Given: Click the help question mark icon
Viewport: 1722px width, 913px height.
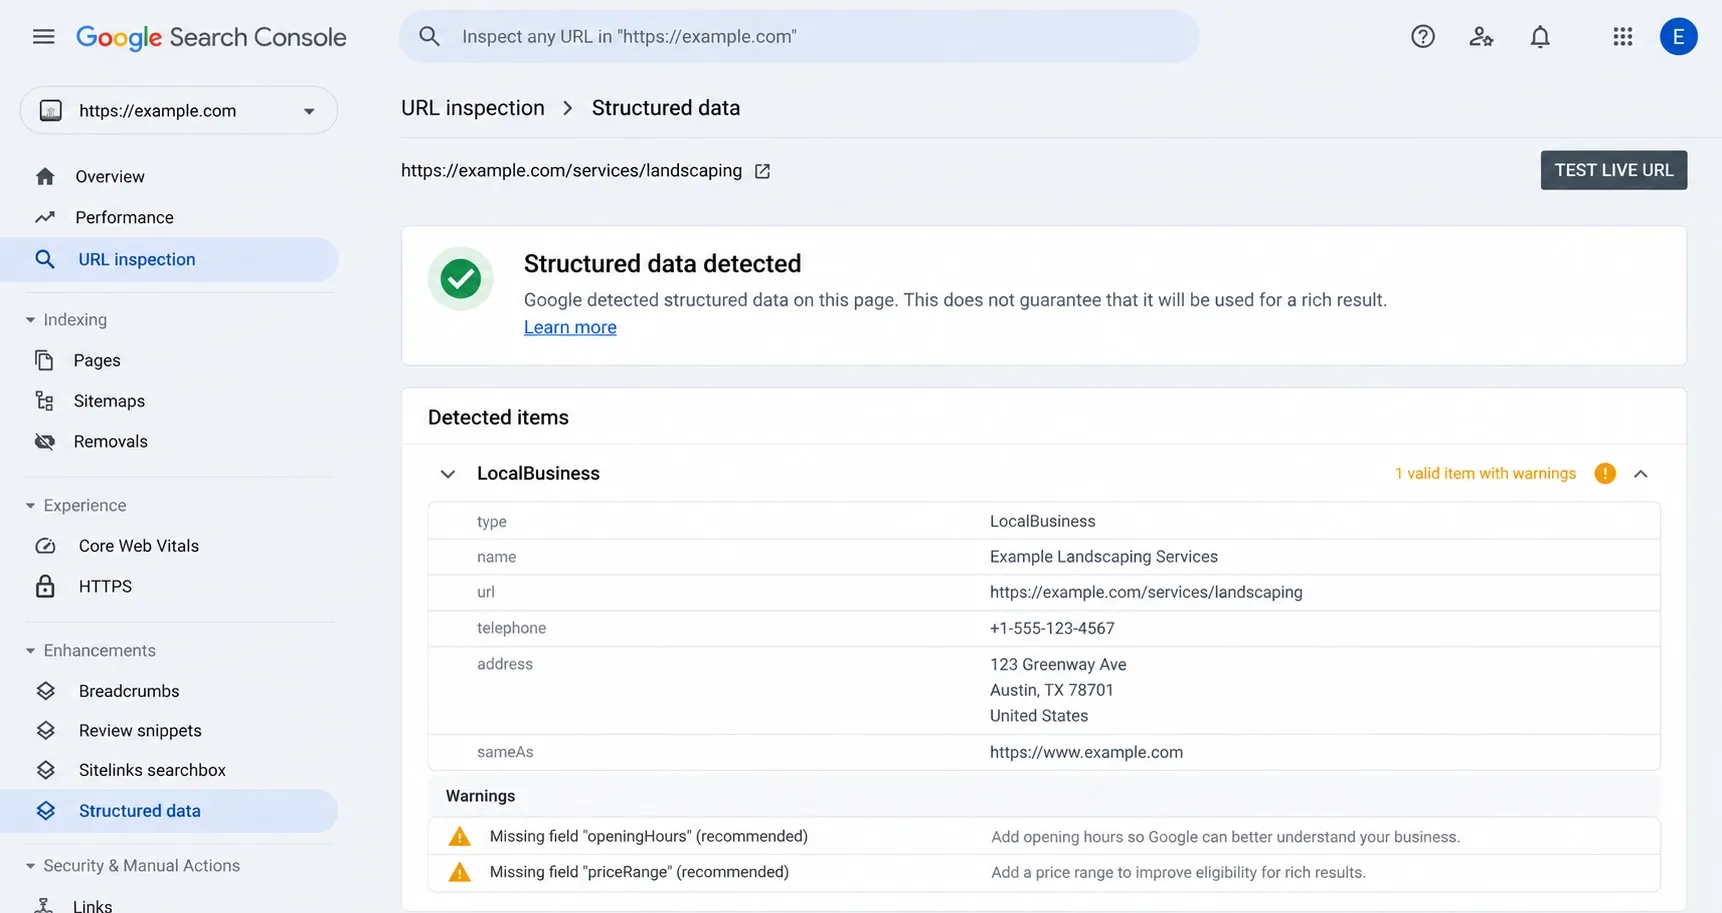Looking at the screenshot, I should tap(1422, 37).
